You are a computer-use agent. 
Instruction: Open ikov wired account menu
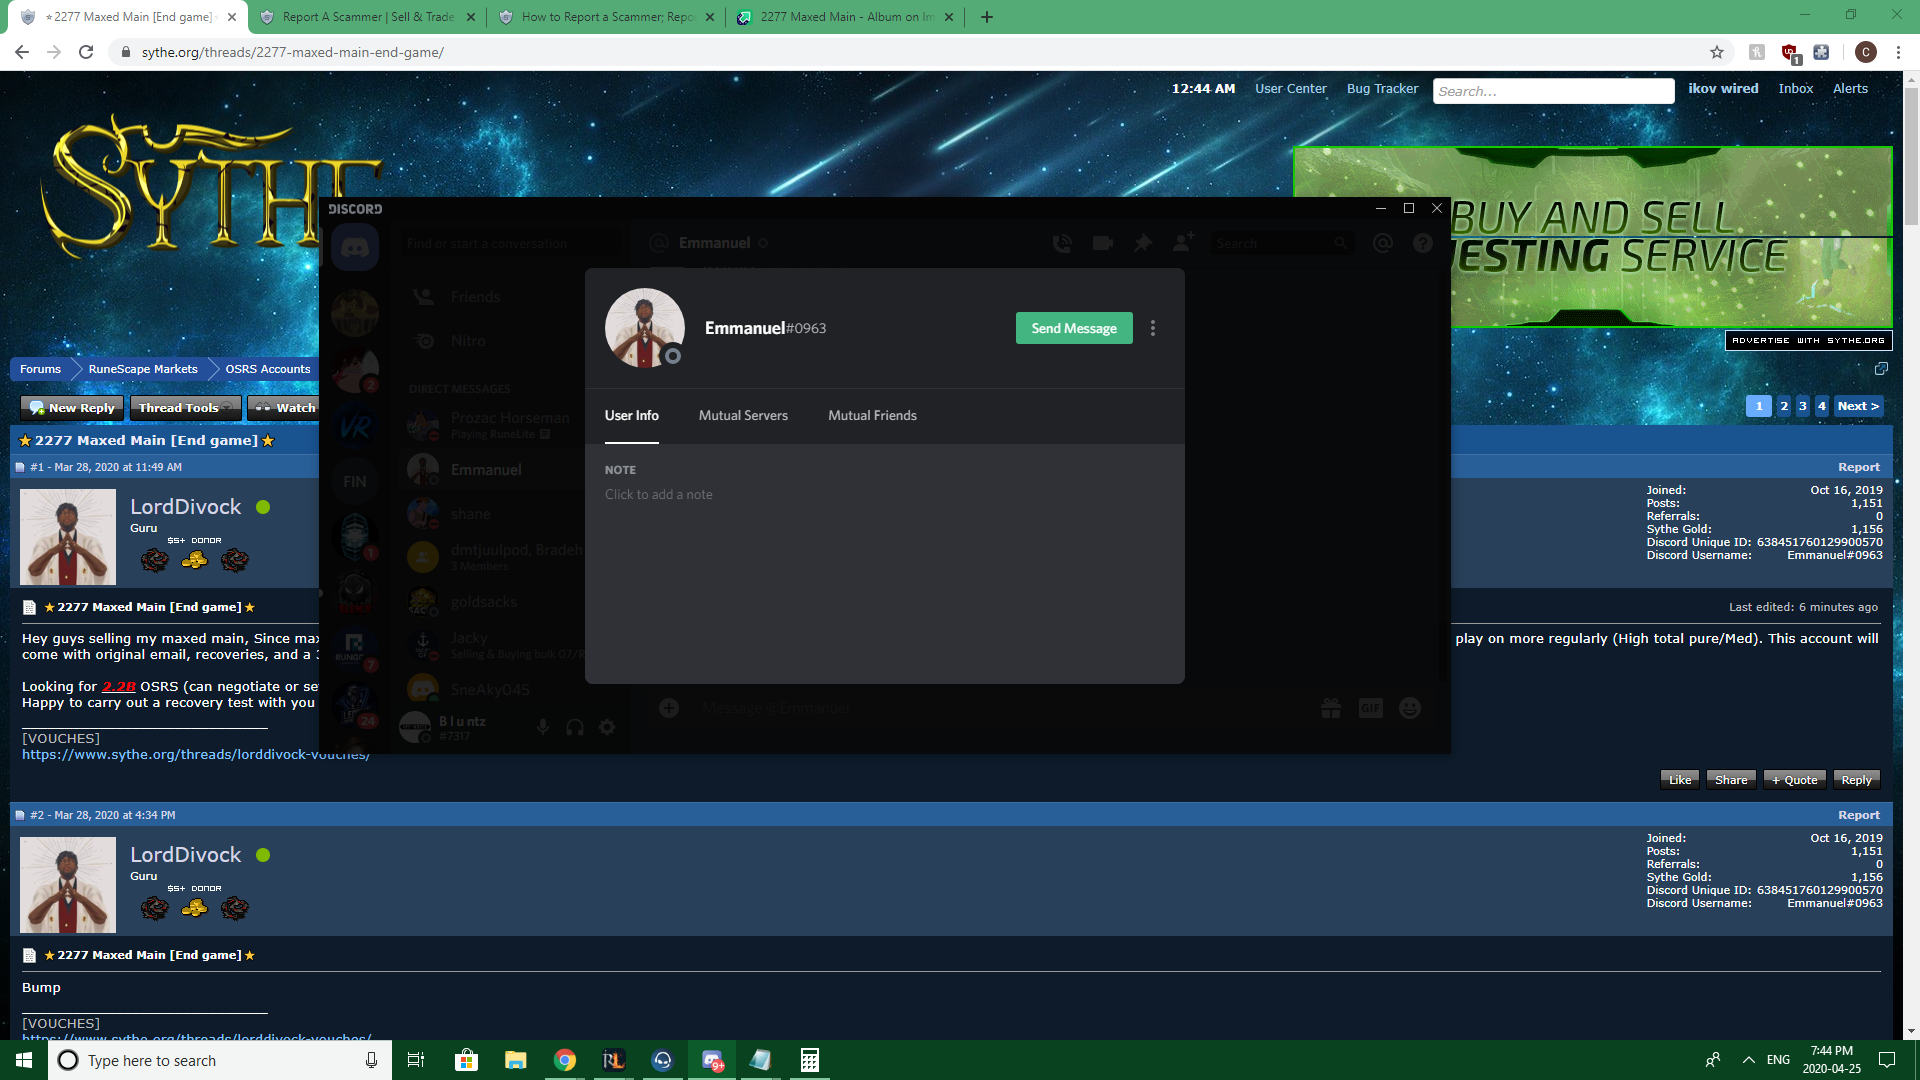[x=1723, y=89]
